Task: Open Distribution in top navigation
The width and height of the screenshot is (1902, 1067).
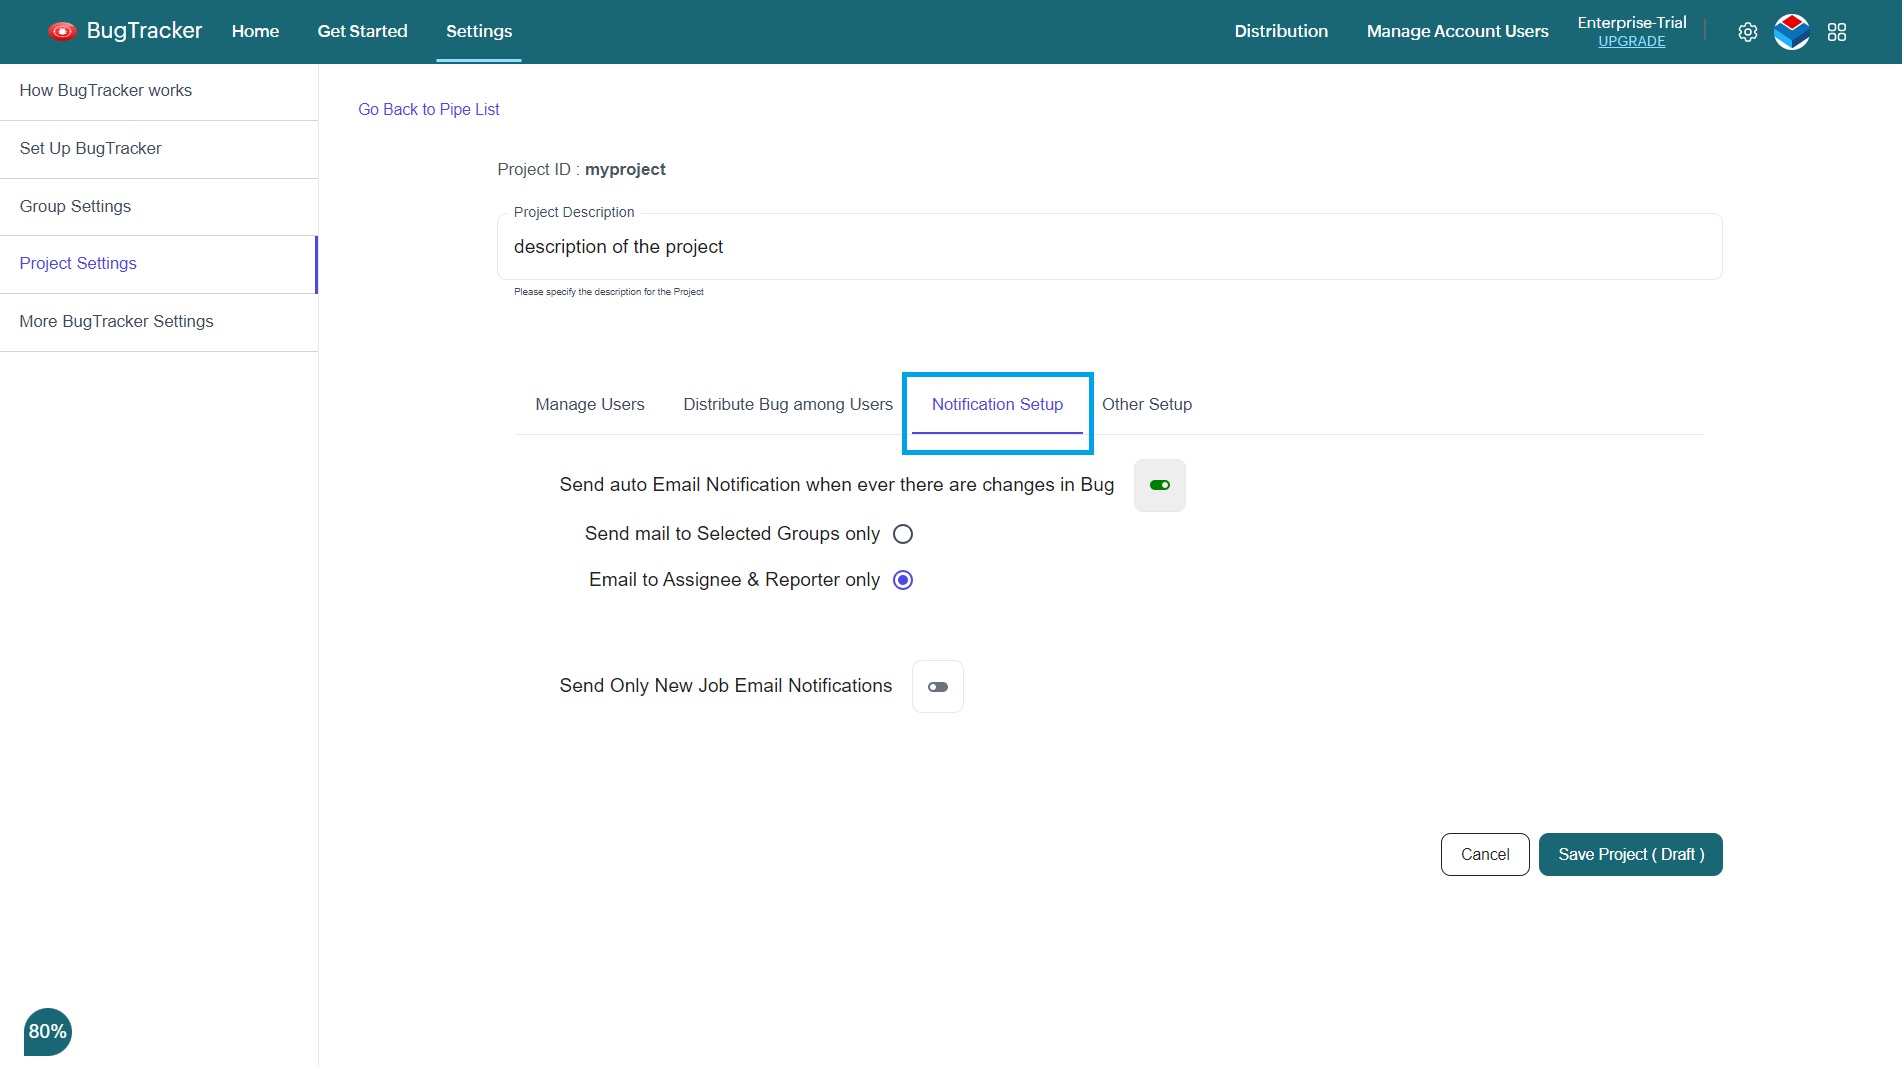Action: tap(1280, 31)
